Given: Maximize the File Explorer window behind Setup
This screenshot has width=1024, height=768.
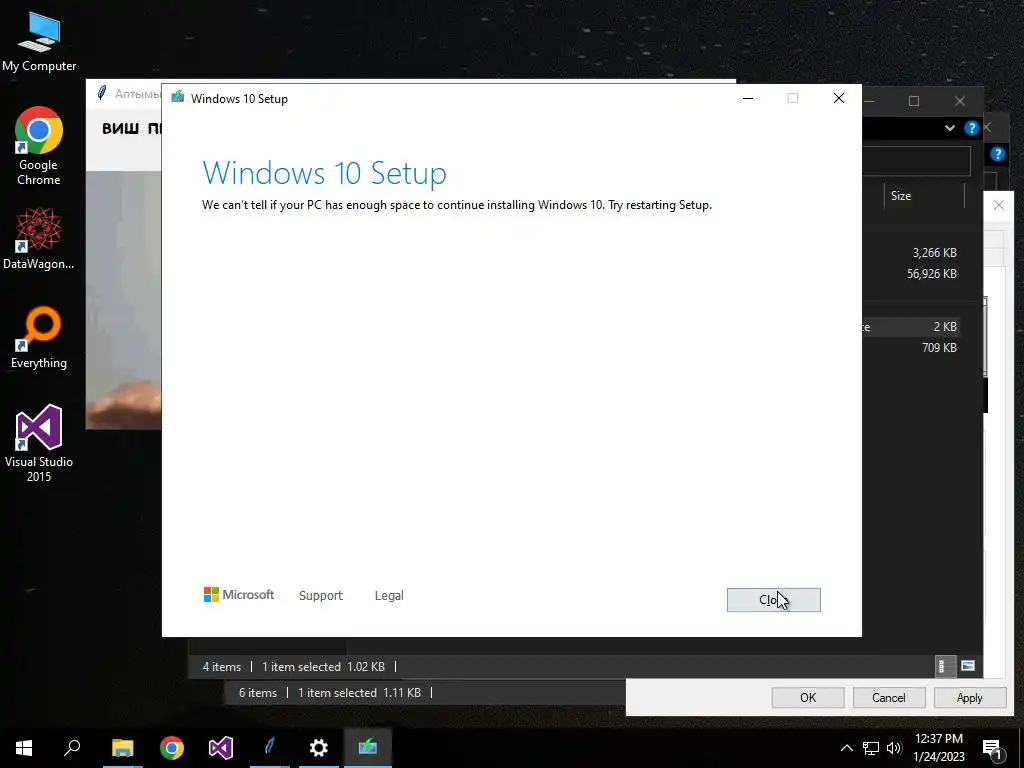Looking at the screenshot, I should 914,101.
